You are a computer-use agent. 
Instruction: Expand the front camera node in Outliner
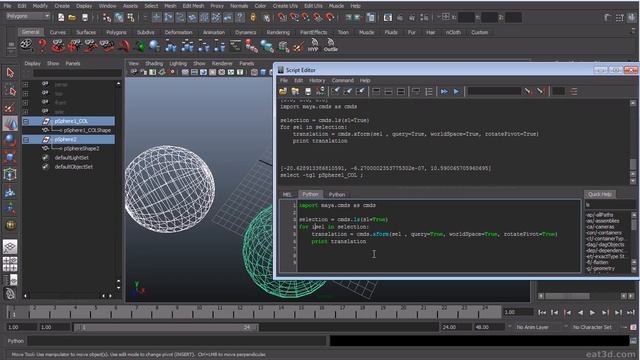26,102
